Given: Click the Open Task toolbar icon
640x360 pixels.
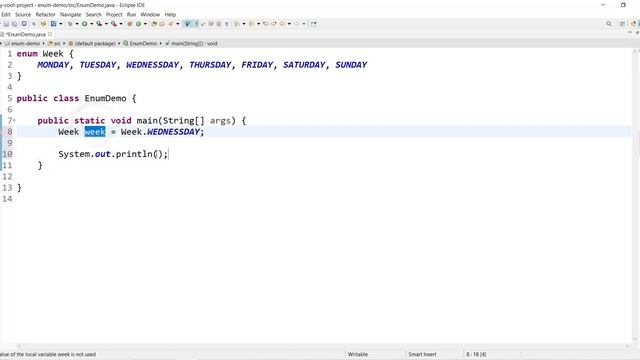Looking at the screenshot, I should point(162,24).
